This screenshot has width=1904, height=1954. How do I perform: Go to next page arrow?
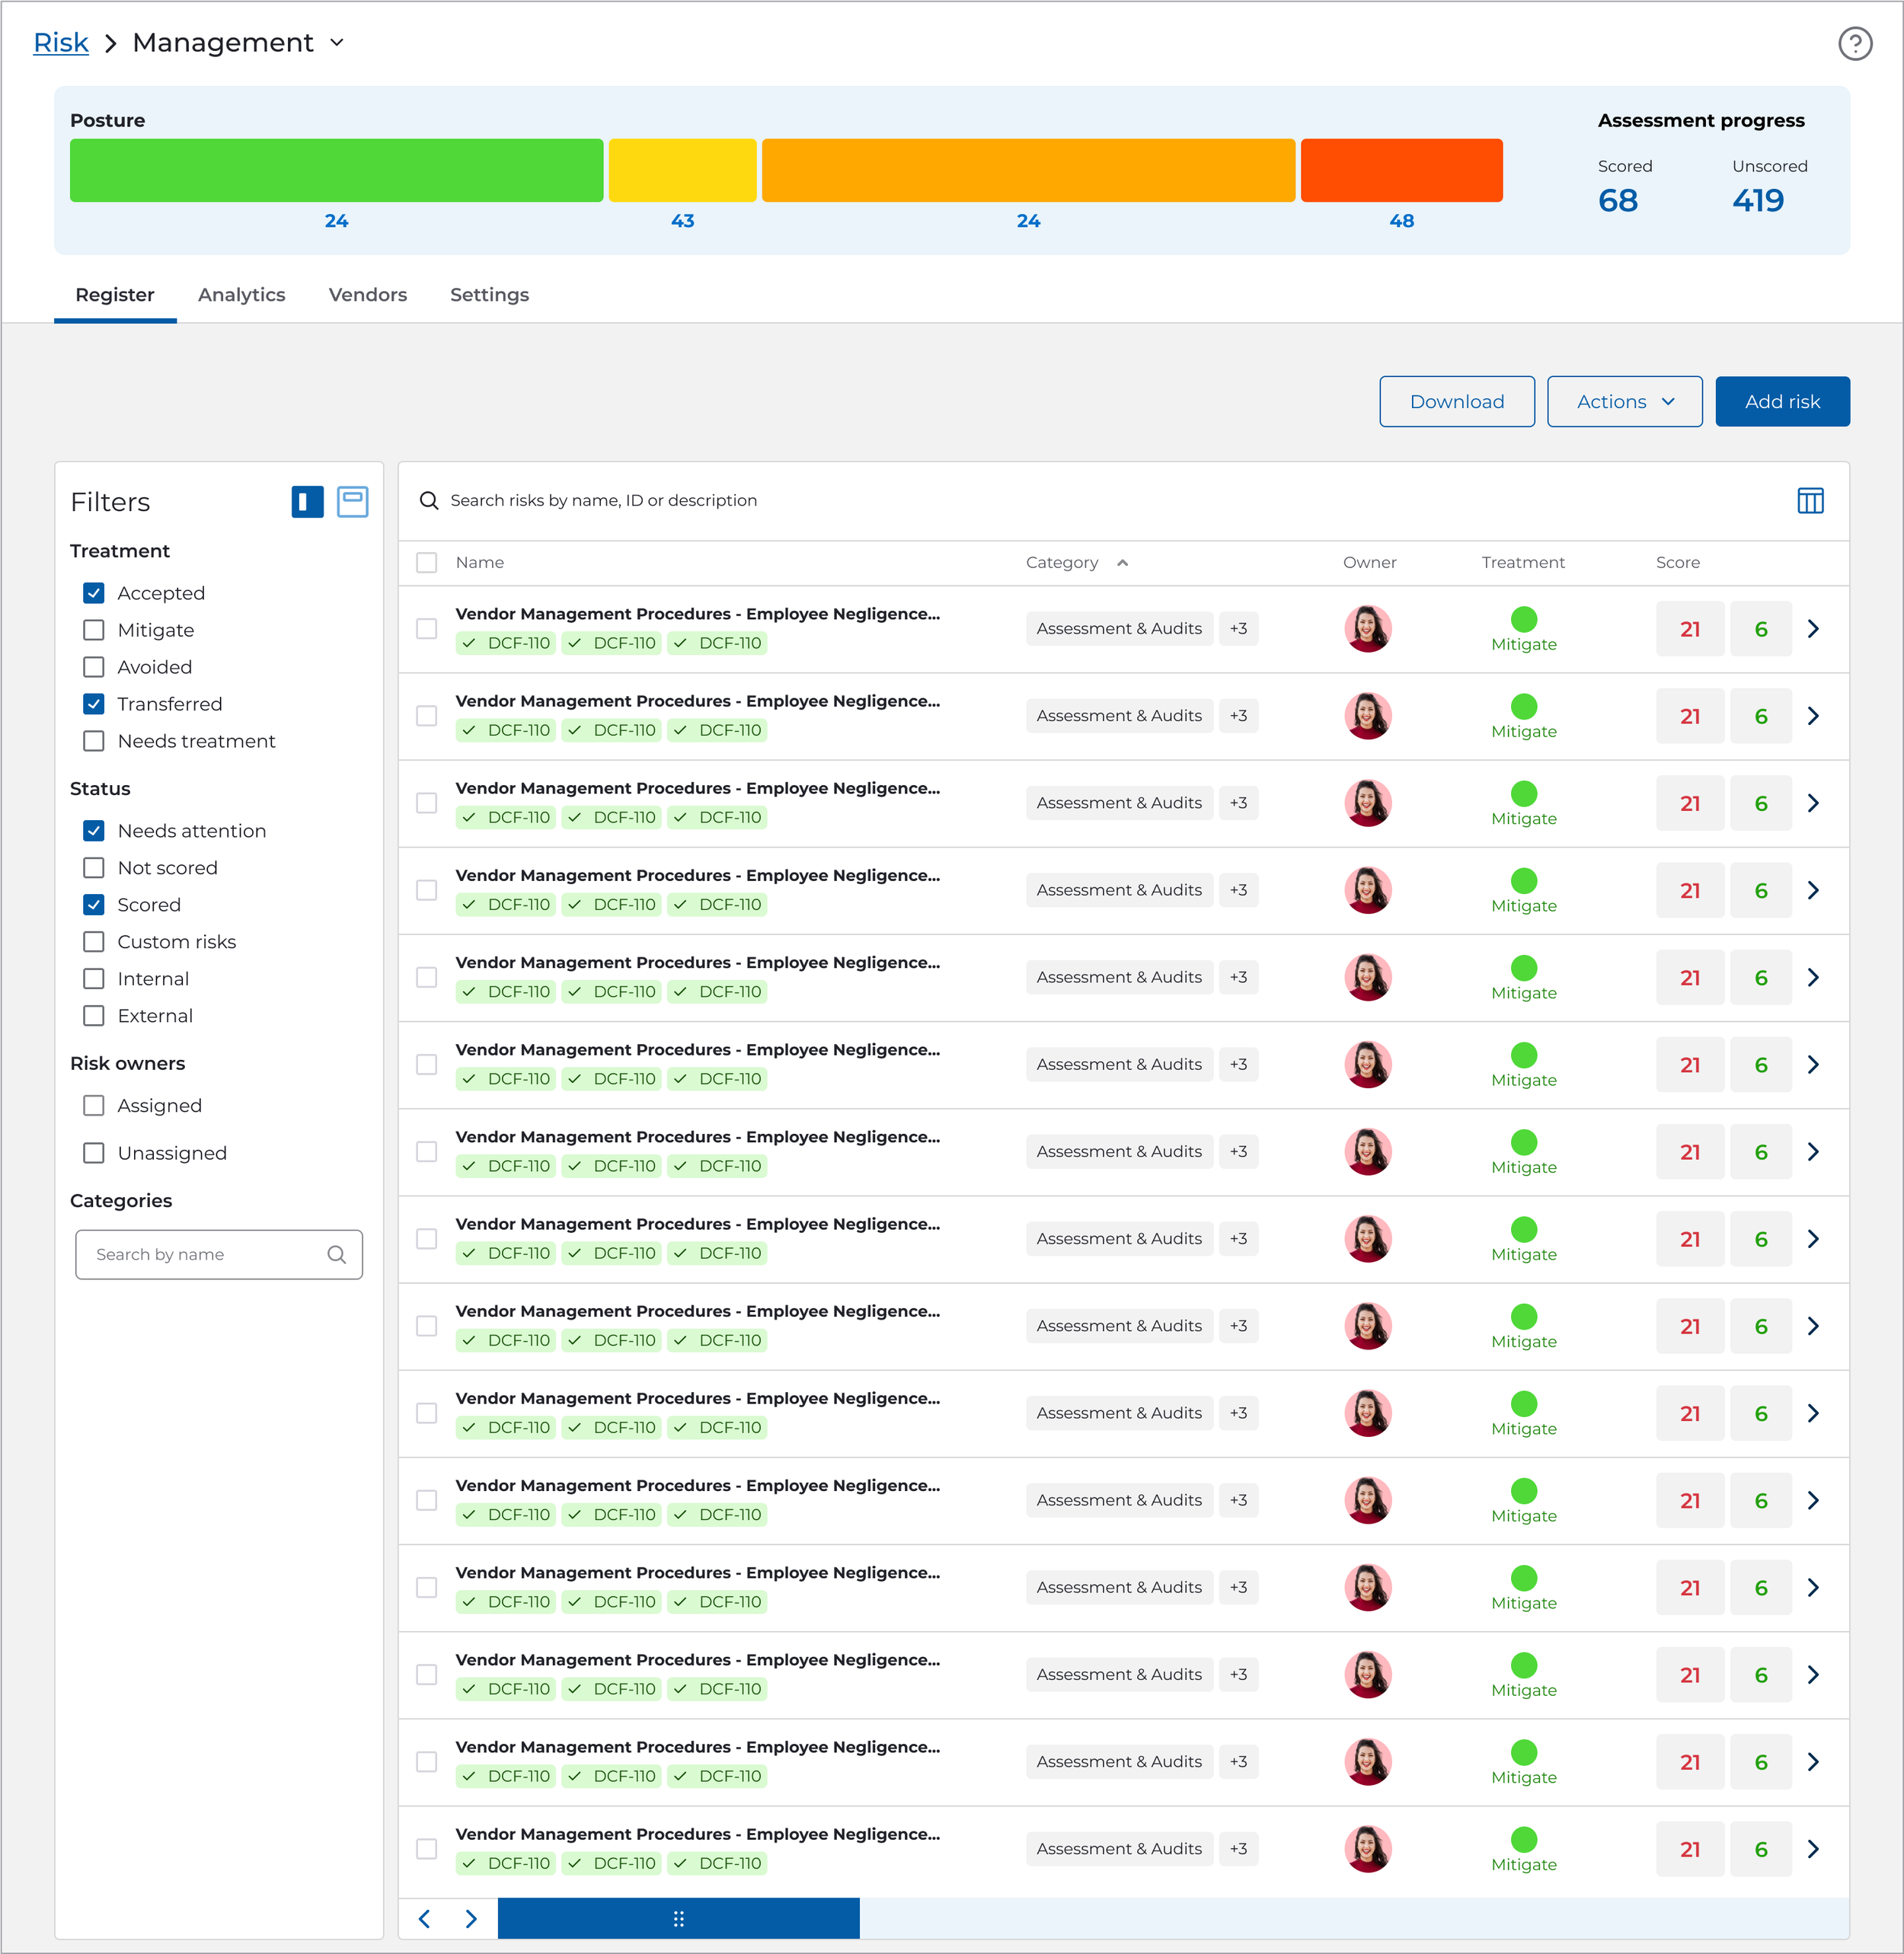pyautogui.click(x=471, y=1917)
